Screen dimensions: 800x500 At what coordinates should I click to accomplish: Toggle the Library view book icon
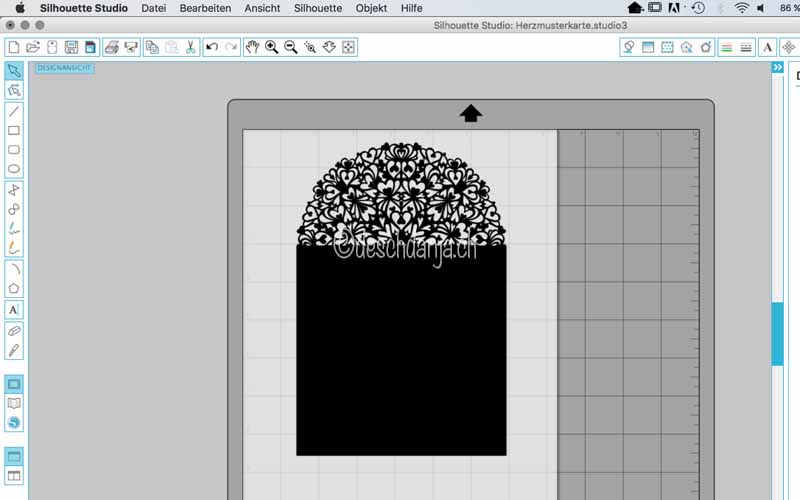[x=14, y=403]
